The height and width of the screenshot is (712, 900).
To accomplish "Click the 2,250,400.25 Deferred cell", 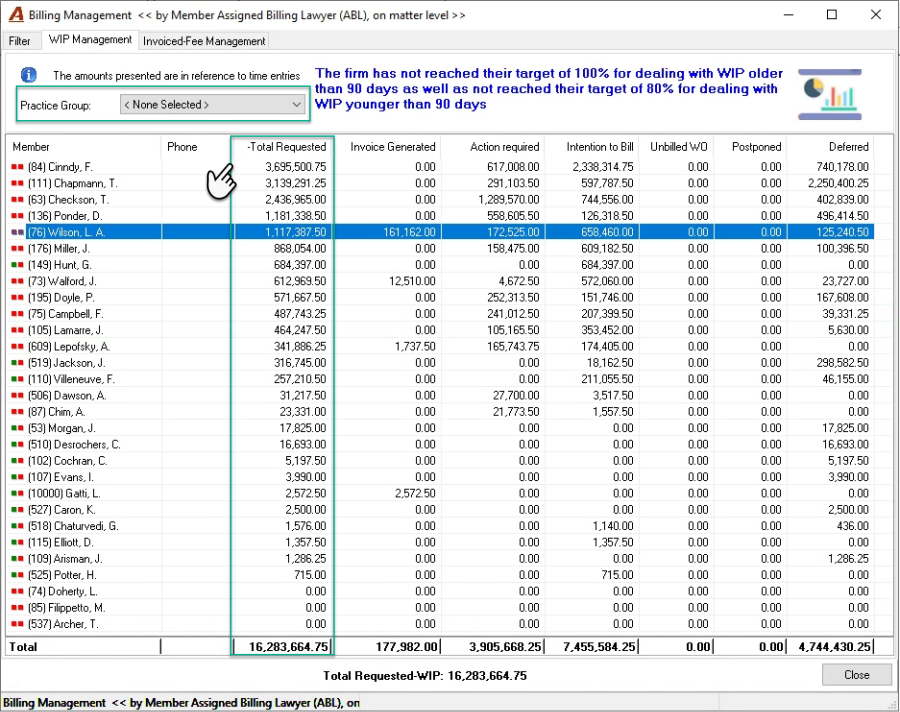I will 831,183.
